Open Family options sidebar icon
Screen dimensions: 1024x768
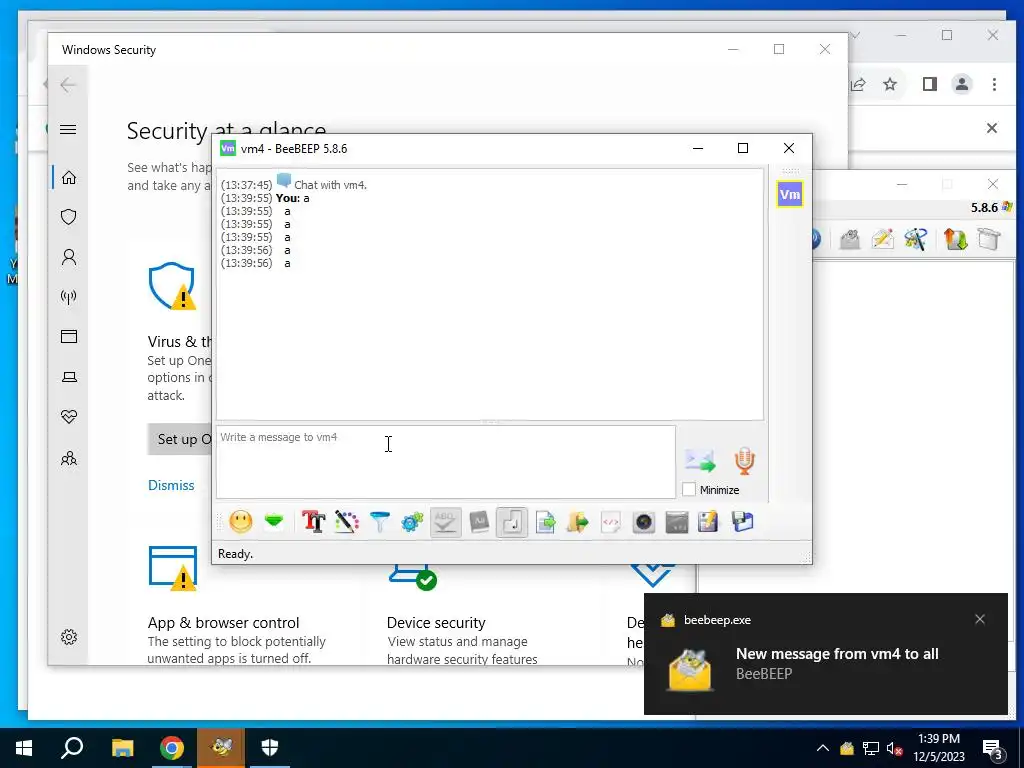coord(69,458)
